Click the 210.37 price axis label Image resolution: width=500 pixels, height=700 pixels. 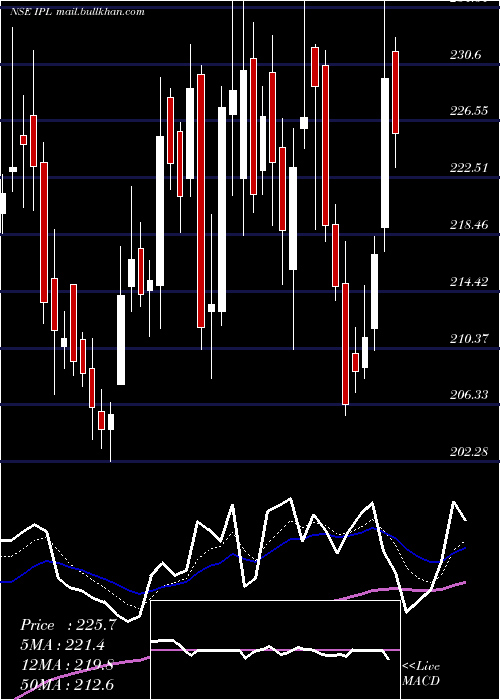tap(468, 339)
